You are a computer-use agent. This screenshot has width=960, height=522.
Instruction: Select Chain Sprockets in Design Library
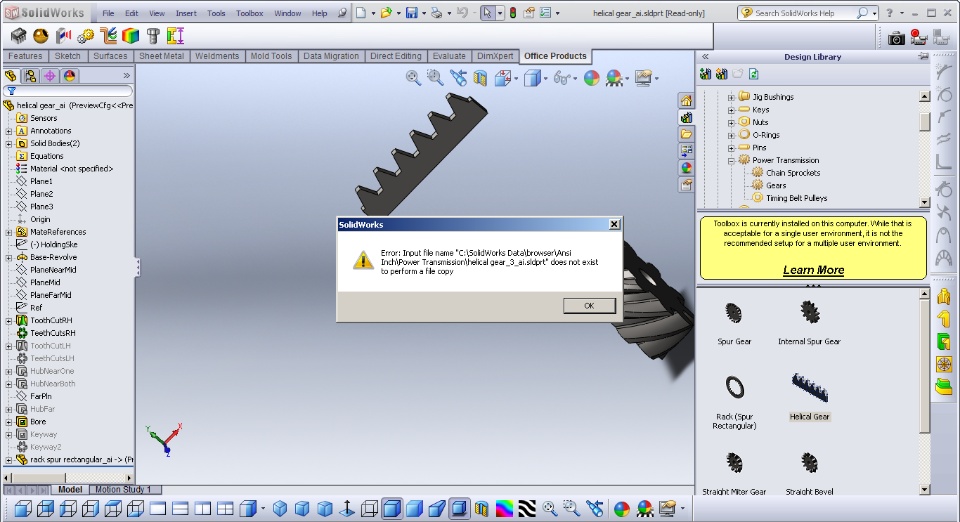click(x=793, y=173)
